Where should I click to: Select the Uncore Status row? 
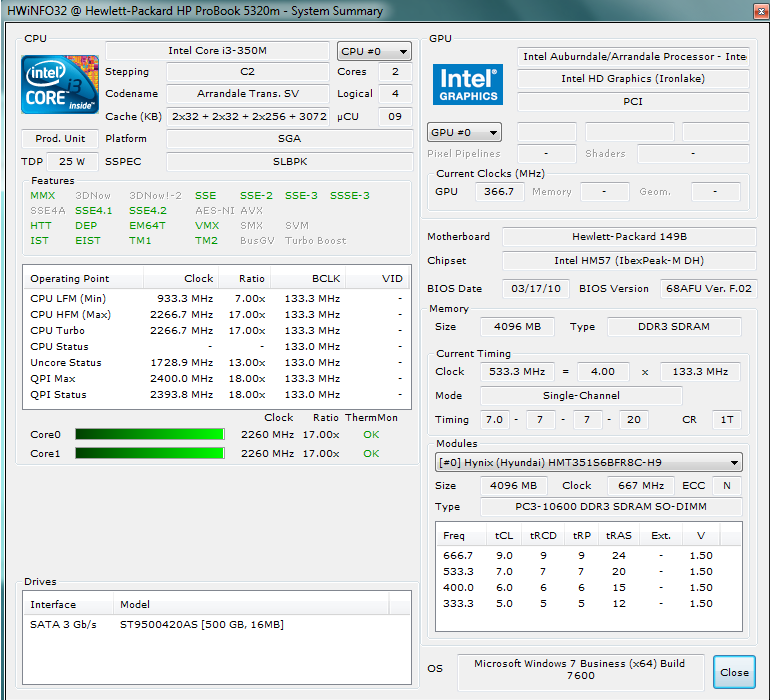(x=217, y=363)
